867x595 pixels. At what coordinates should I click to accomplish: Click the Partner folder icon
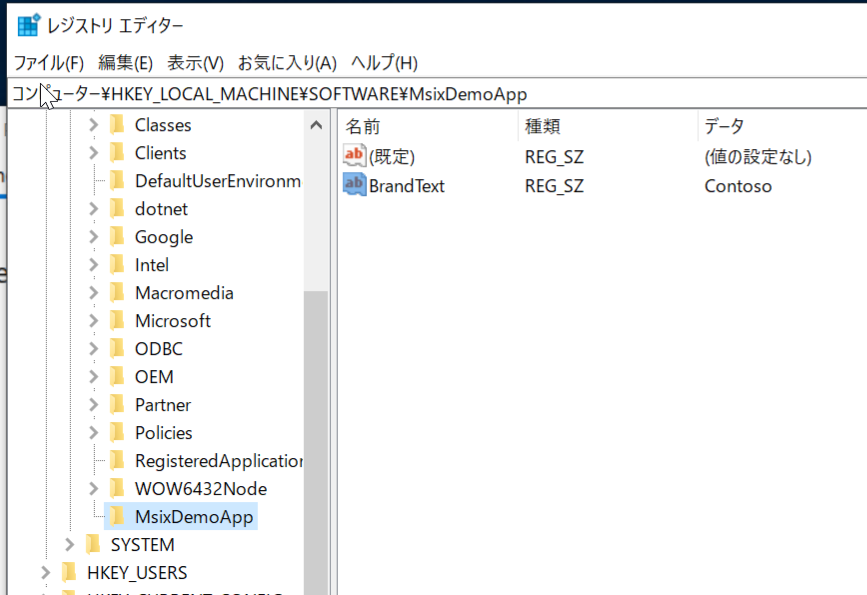point(117,404)
